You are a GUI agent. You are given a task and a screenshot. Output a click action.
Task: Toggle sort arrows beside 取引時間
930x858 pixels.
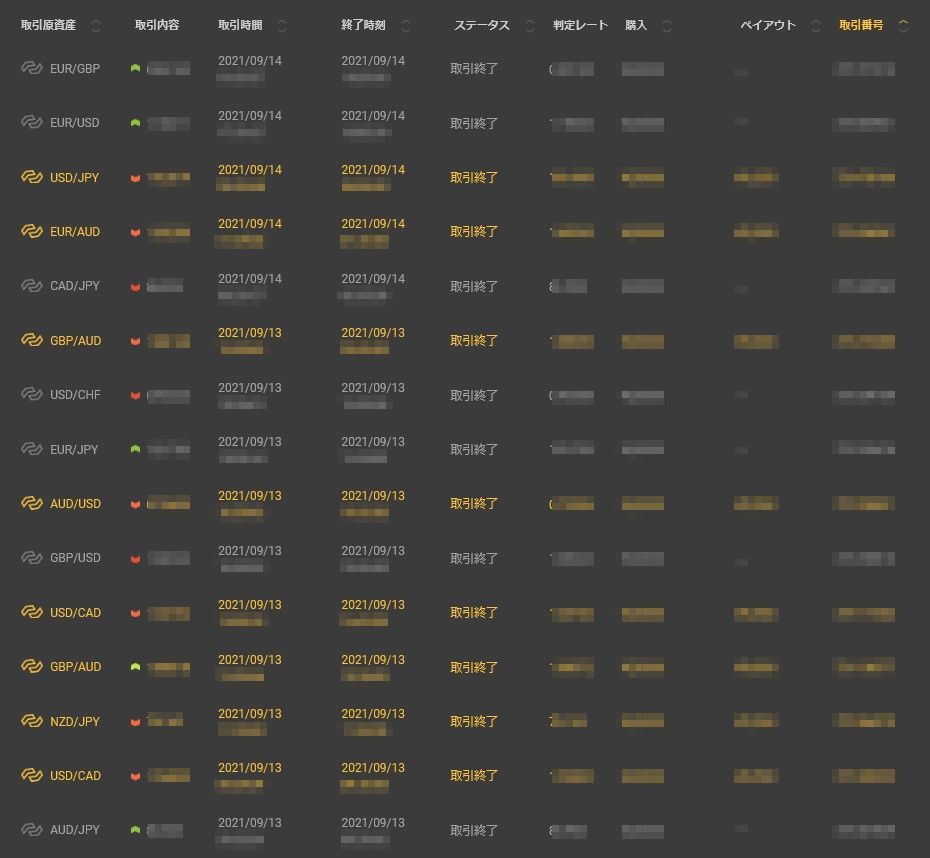tap(282, 26)
